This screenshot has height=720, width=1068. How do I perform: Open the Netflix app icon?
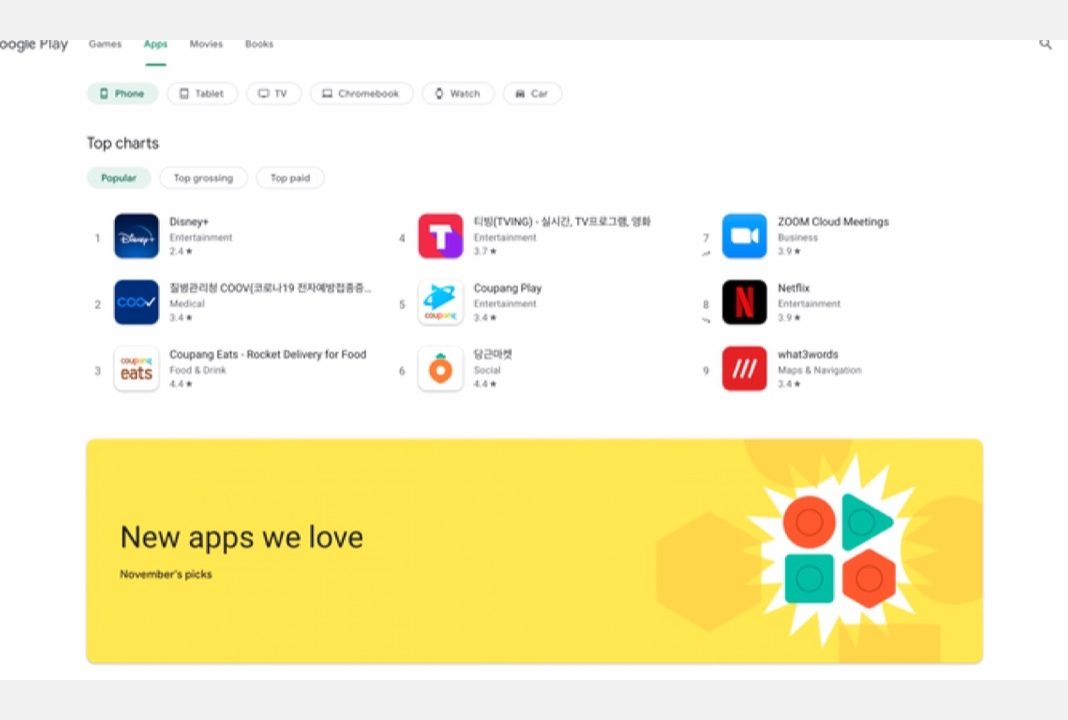(x=744, y=302)
